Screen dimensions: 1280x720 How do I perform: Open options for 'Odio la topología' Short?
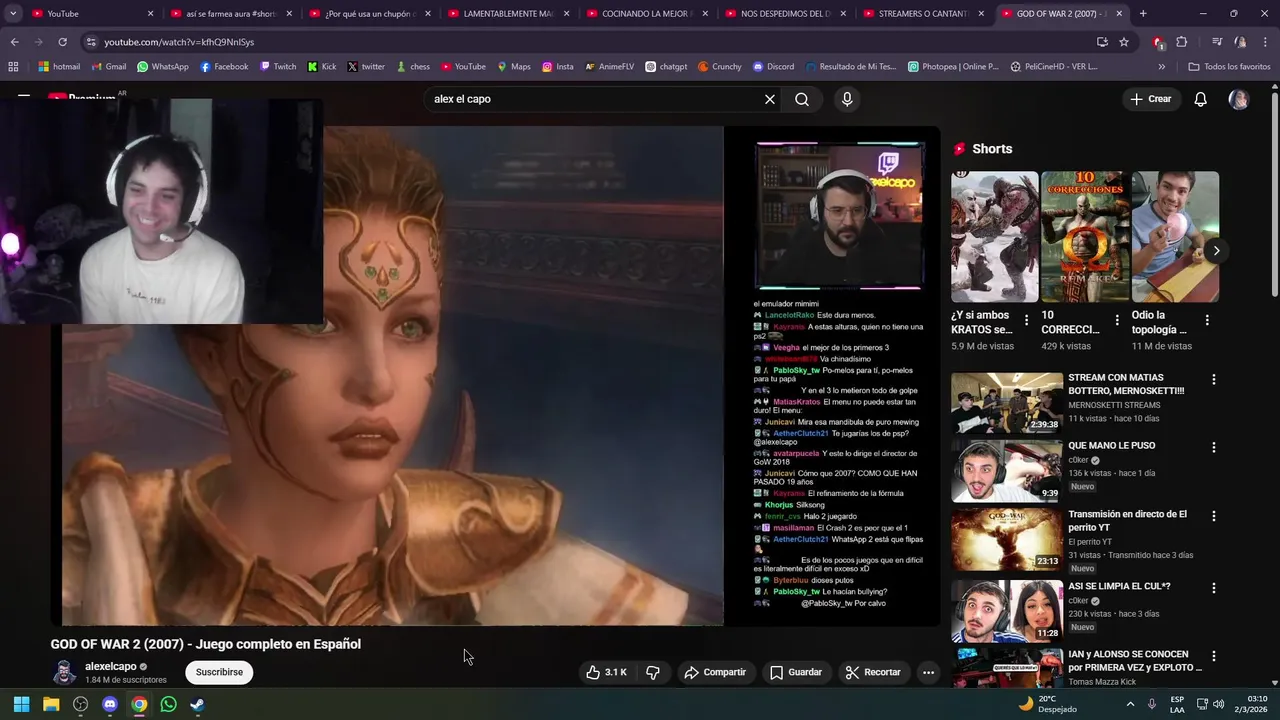[x=1207, y=321]
